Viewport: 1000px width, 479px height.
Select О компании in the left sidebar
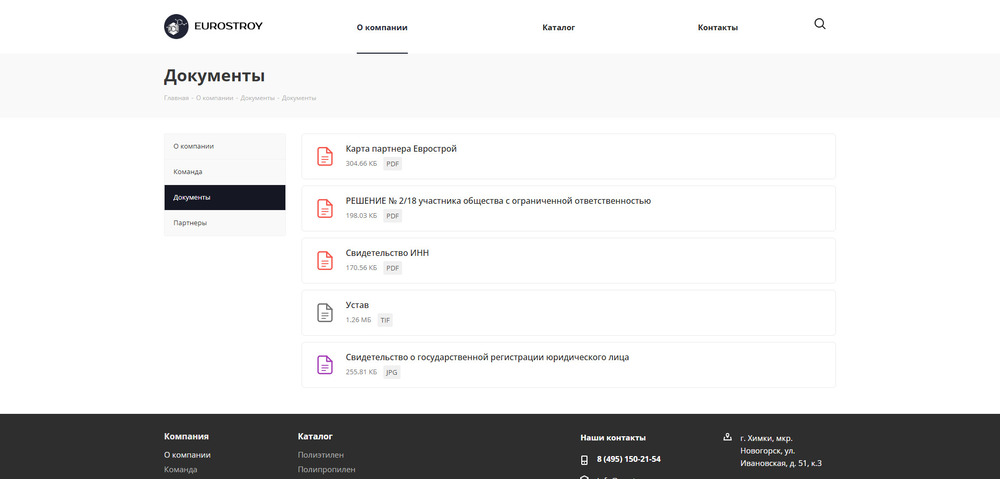point(193,146)
